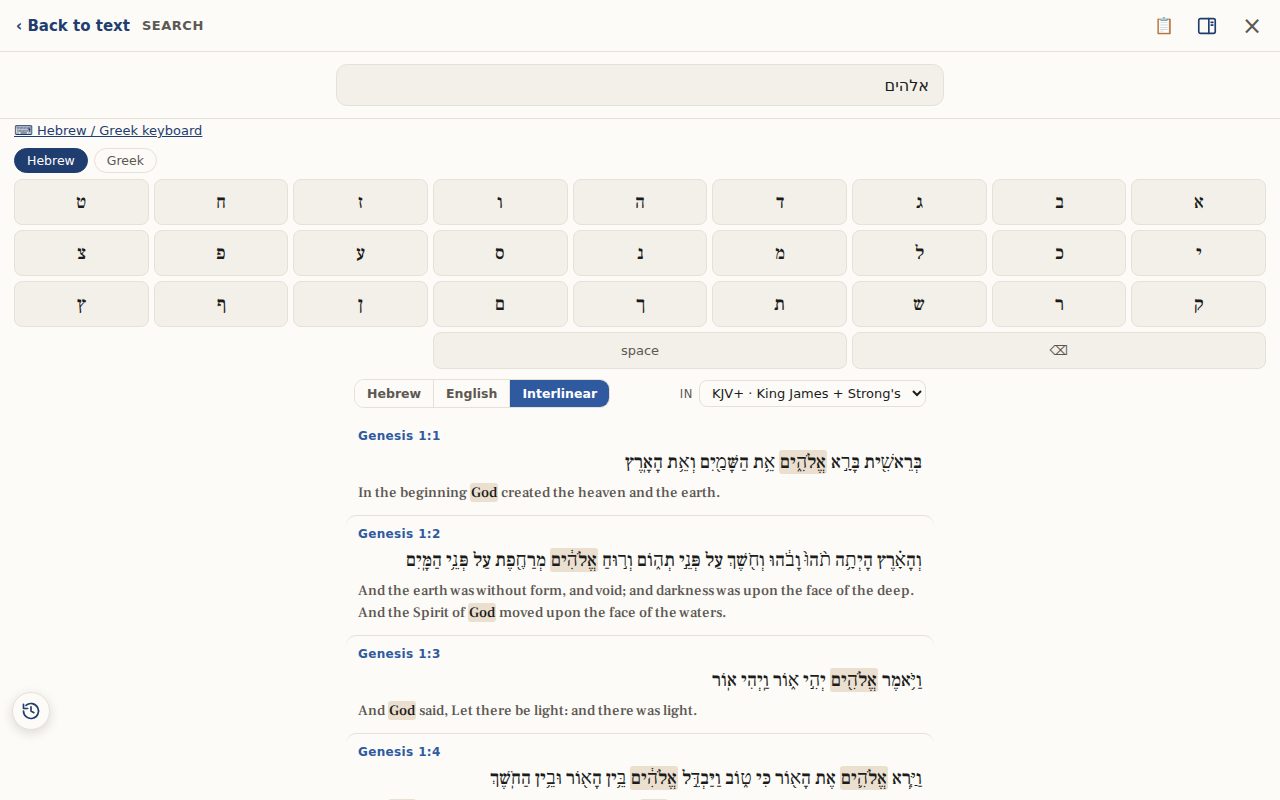The height and width of the screenshot is (800, 1280).
Task: Tap the Lamed (ל) key
Action: click(919, 253)
